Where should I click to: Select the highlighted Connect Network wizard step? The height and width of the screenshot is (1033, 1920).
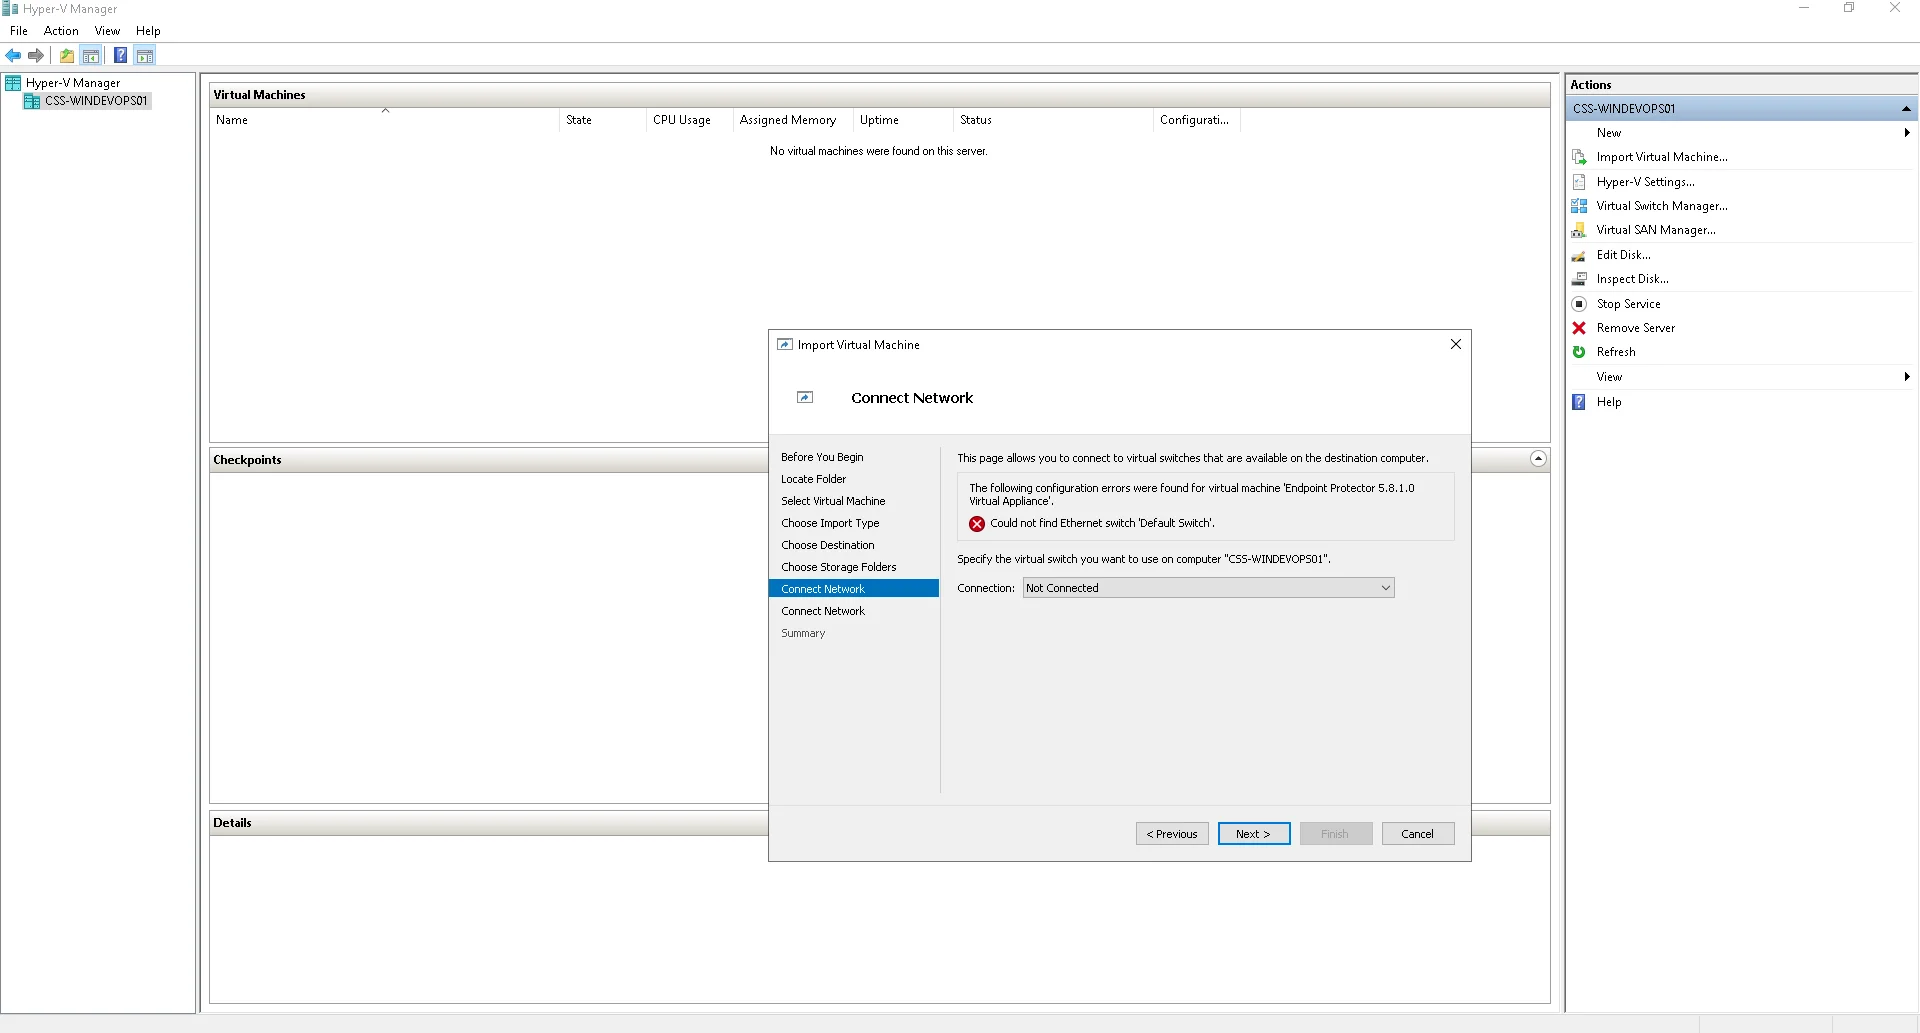[x=853, y=589]
